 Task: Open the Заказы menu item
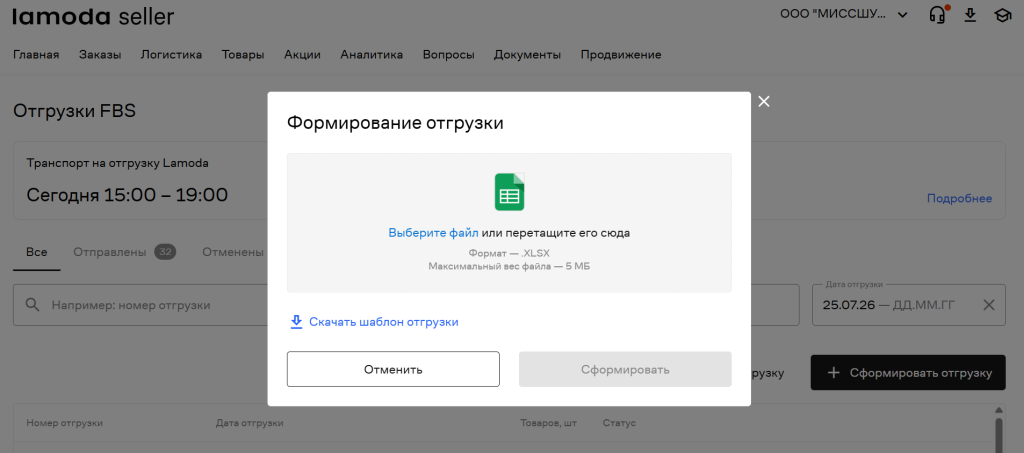coord(100,55)
